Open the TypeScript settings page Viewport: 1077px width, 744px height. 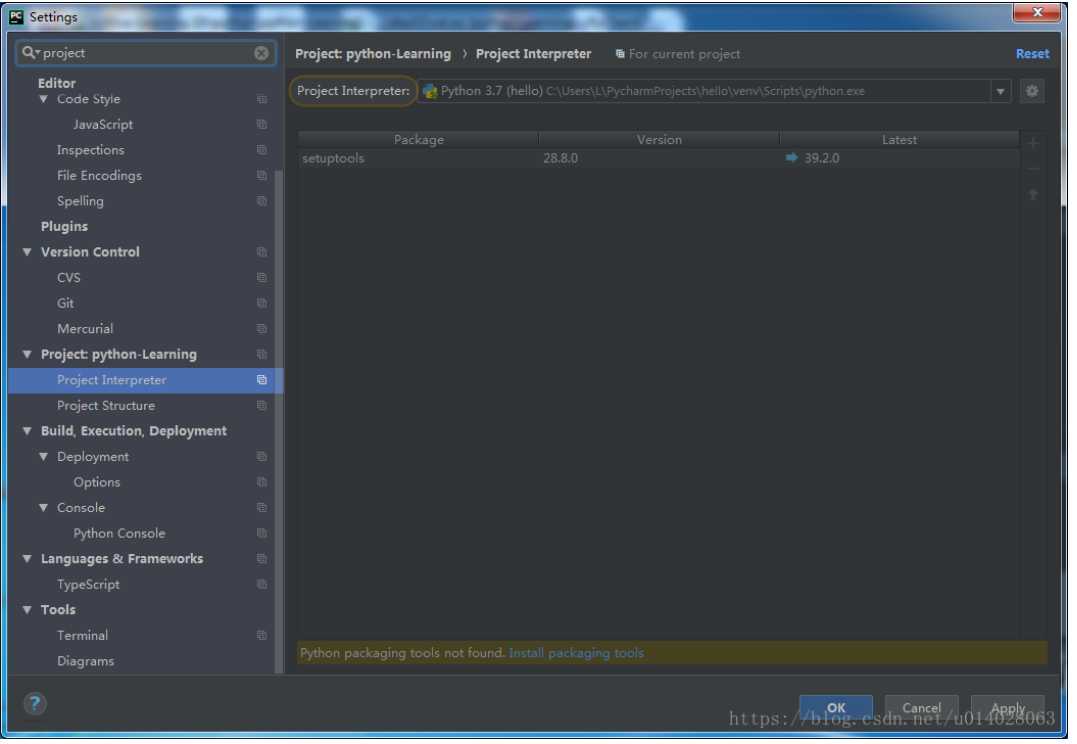click(88, 584)
